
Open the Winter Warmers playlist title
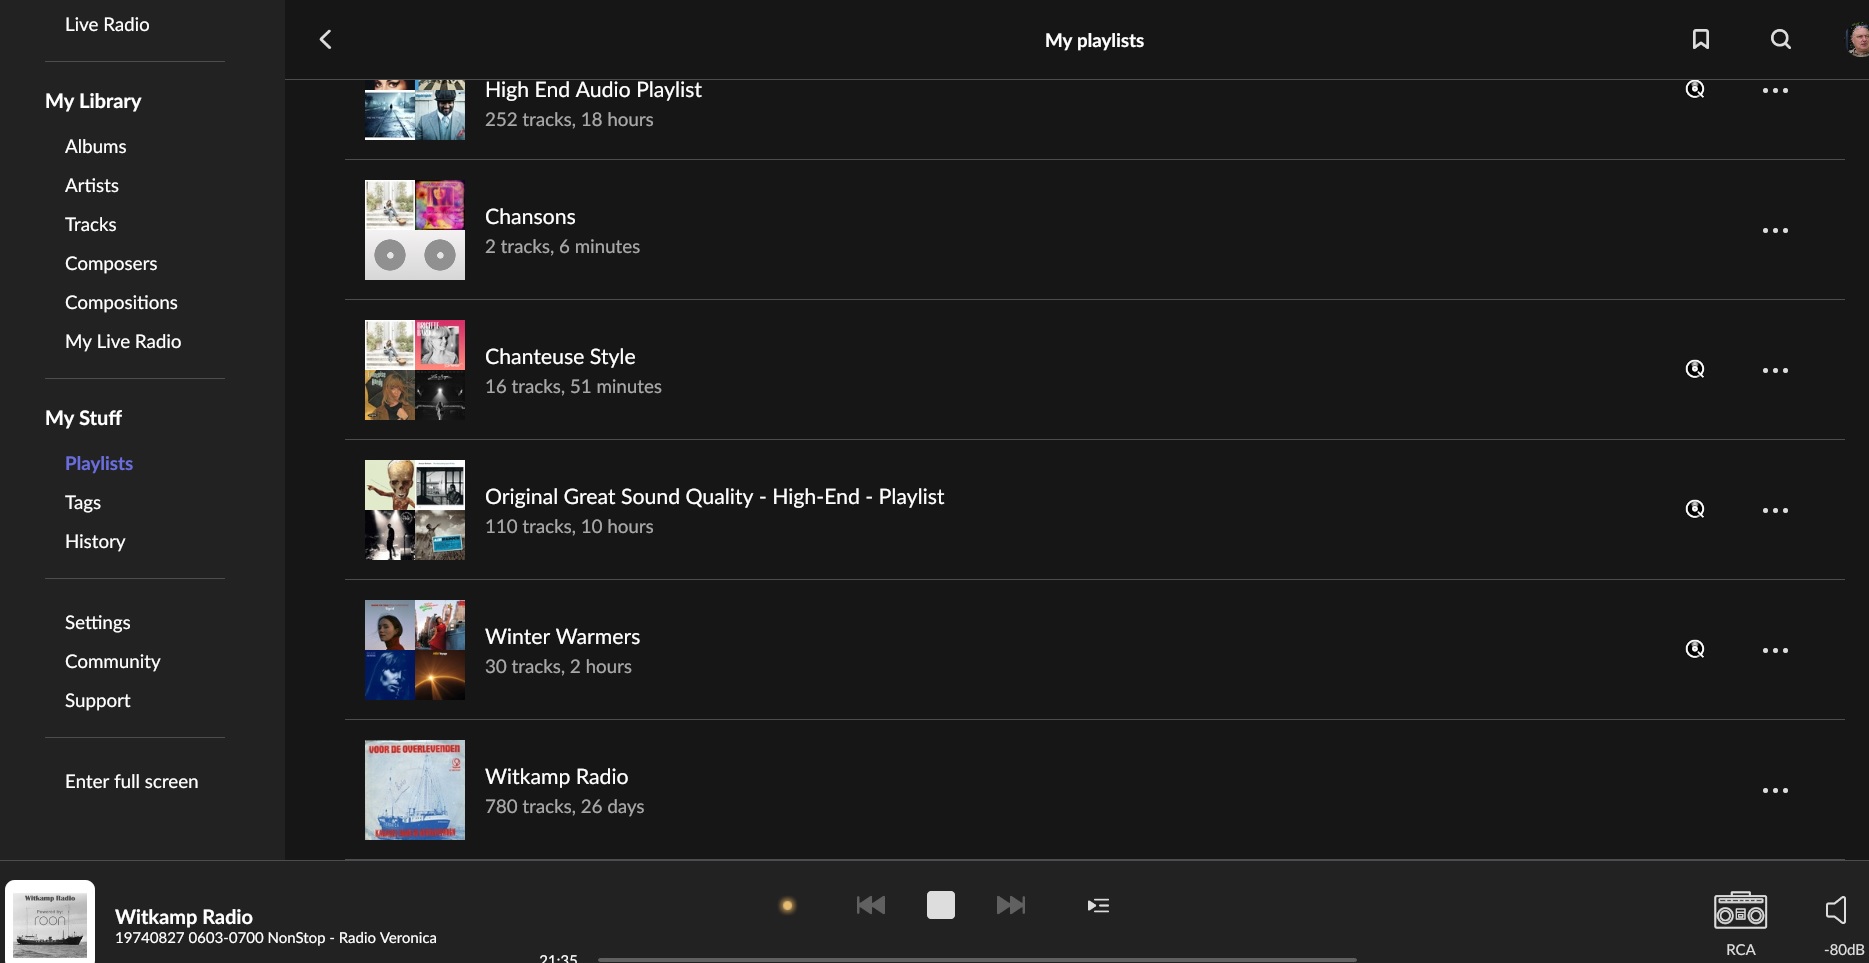562,637
